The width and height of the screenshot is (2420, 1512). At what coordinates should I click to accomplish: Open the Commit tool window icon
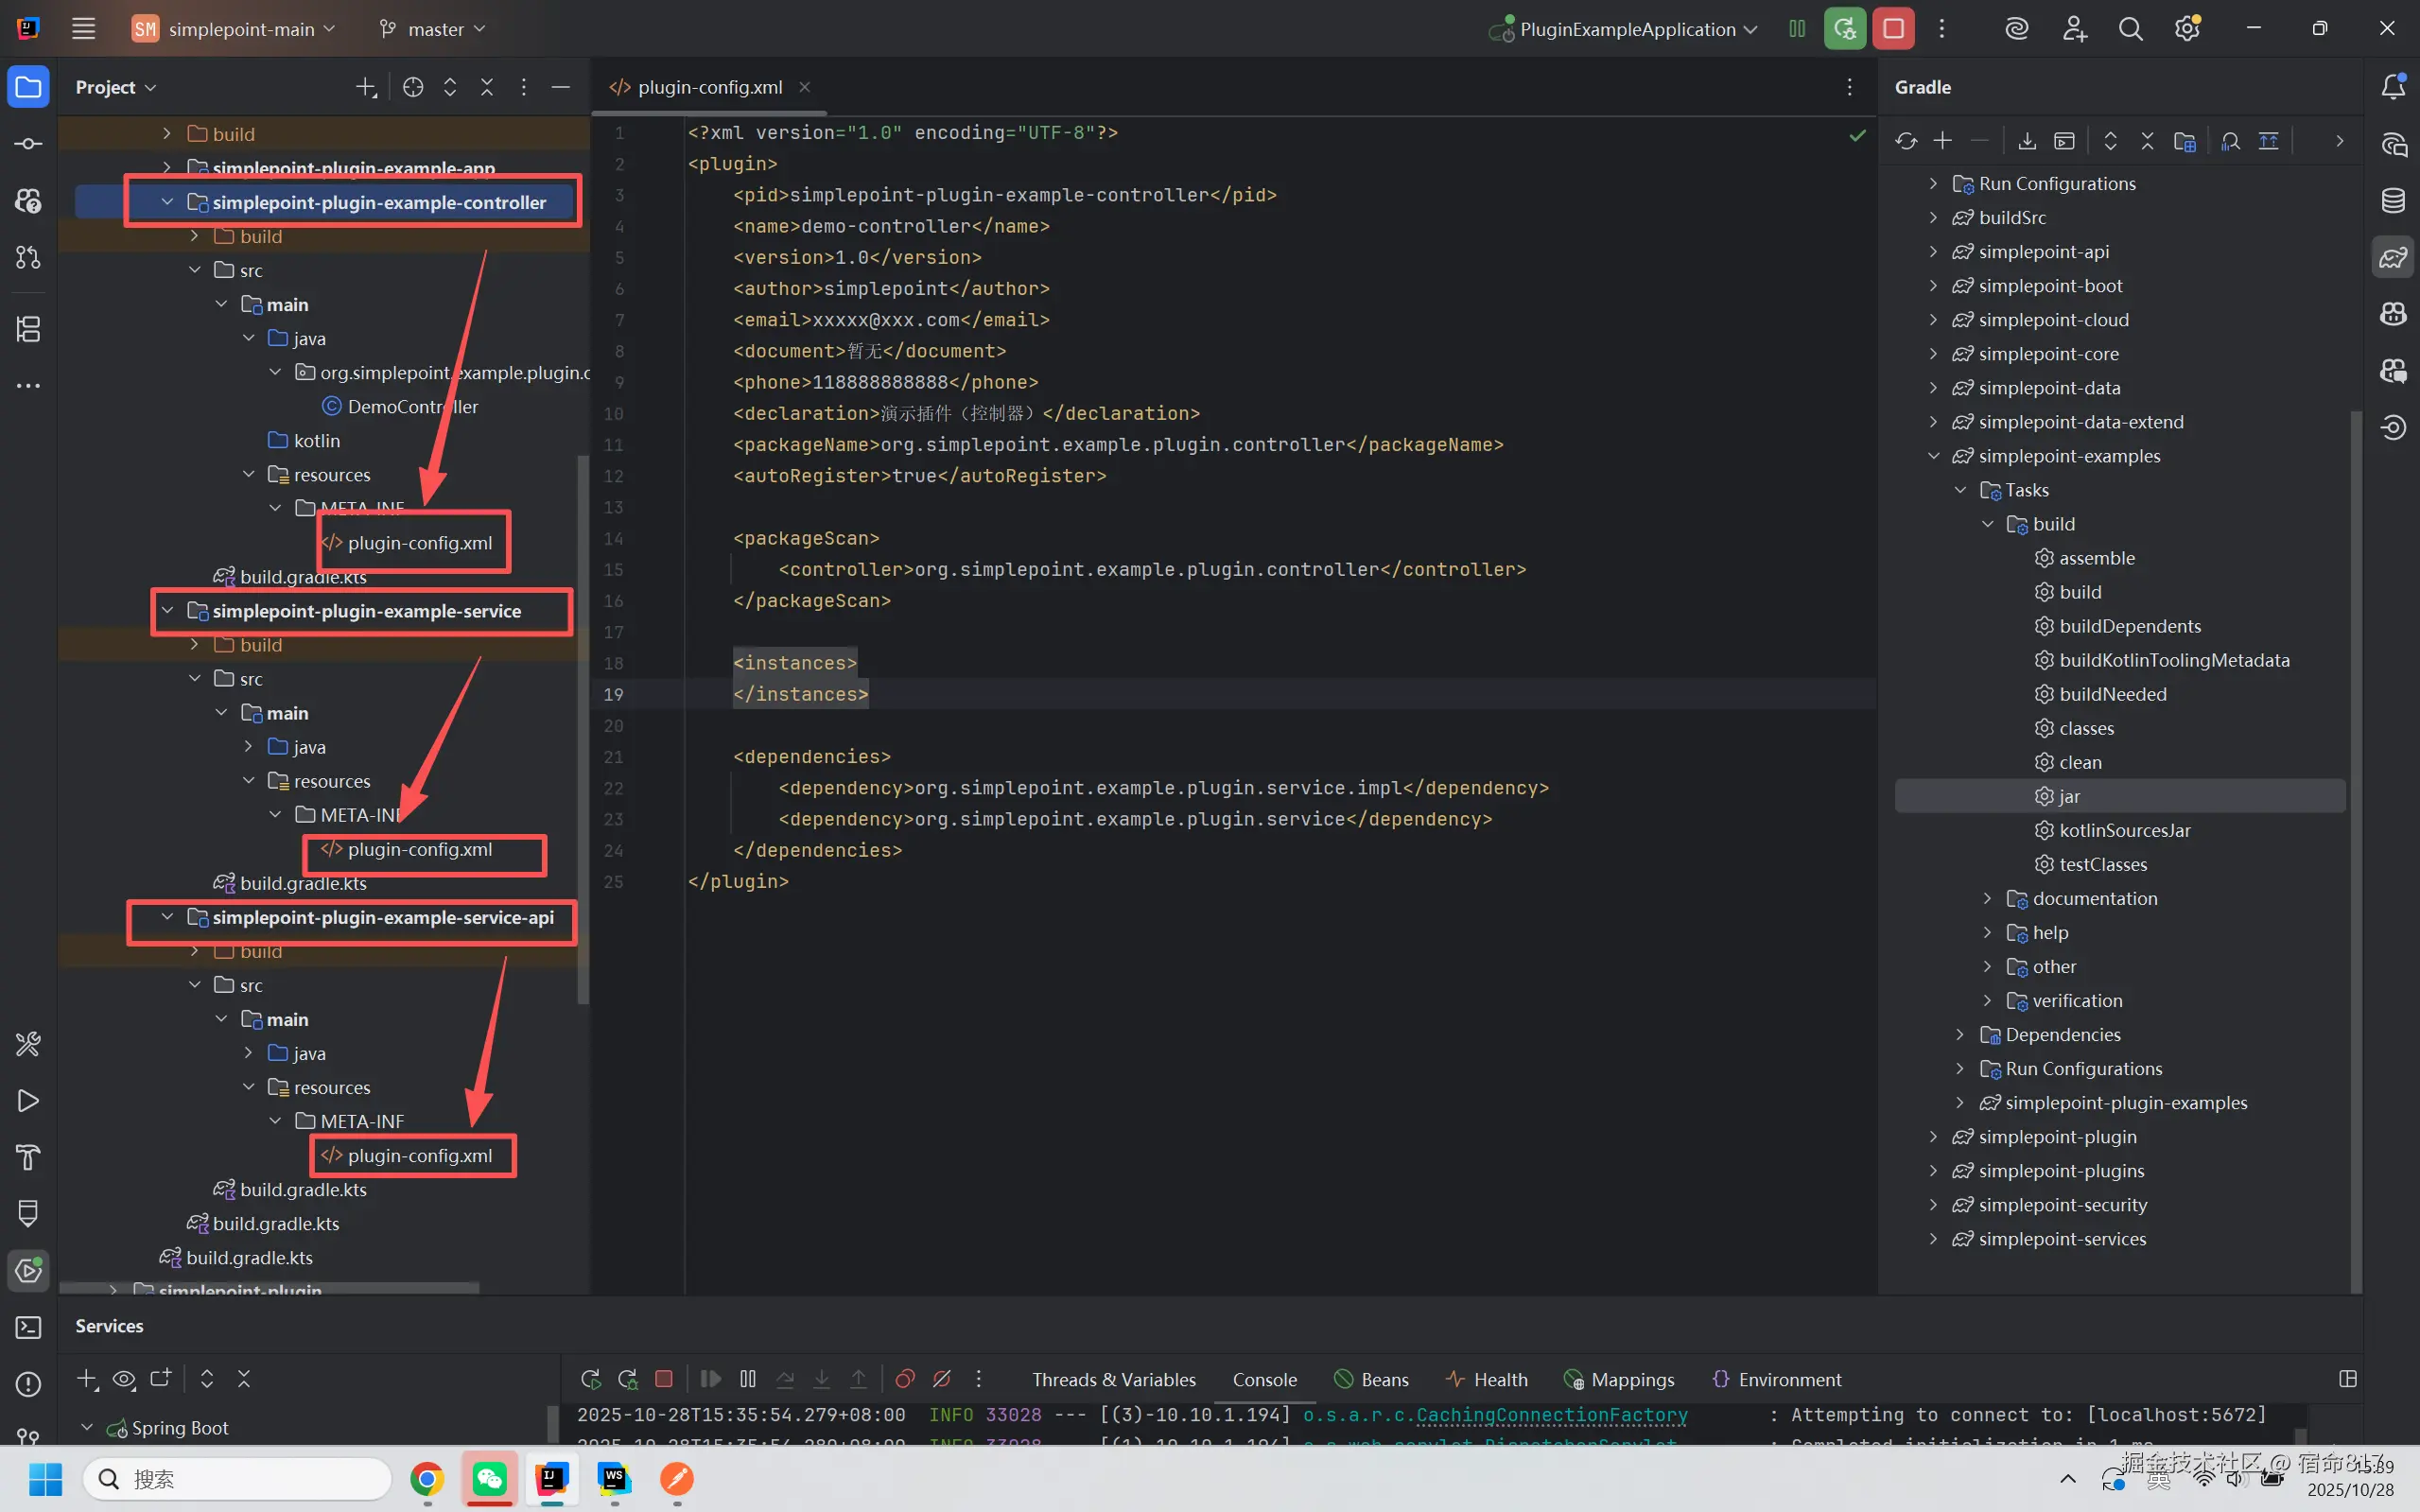(28, 144)
